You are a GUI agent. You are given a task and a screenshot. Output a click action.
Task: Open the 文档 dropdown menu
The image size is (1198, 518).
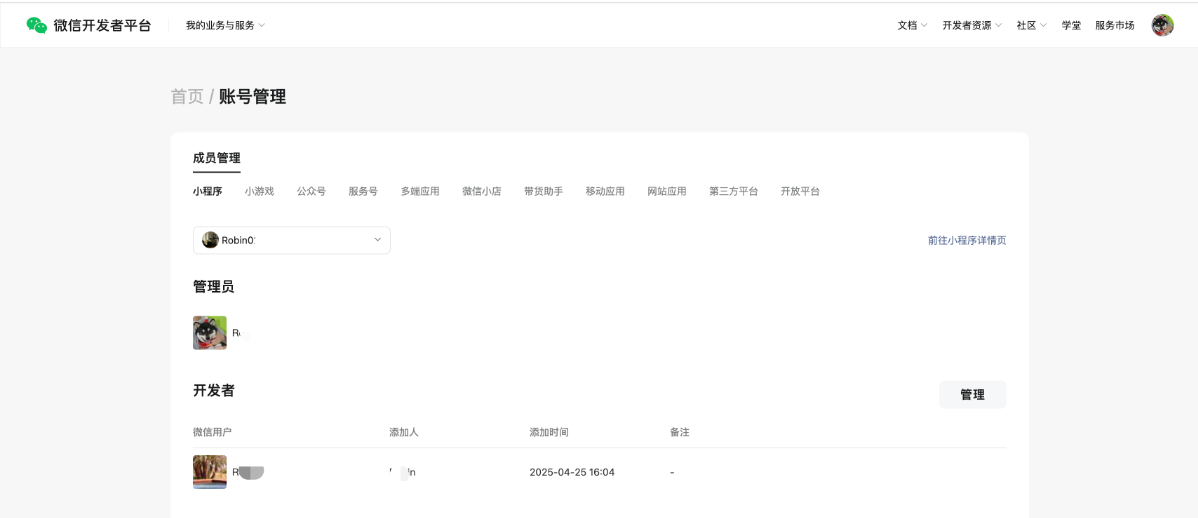(x=912, y=25)
